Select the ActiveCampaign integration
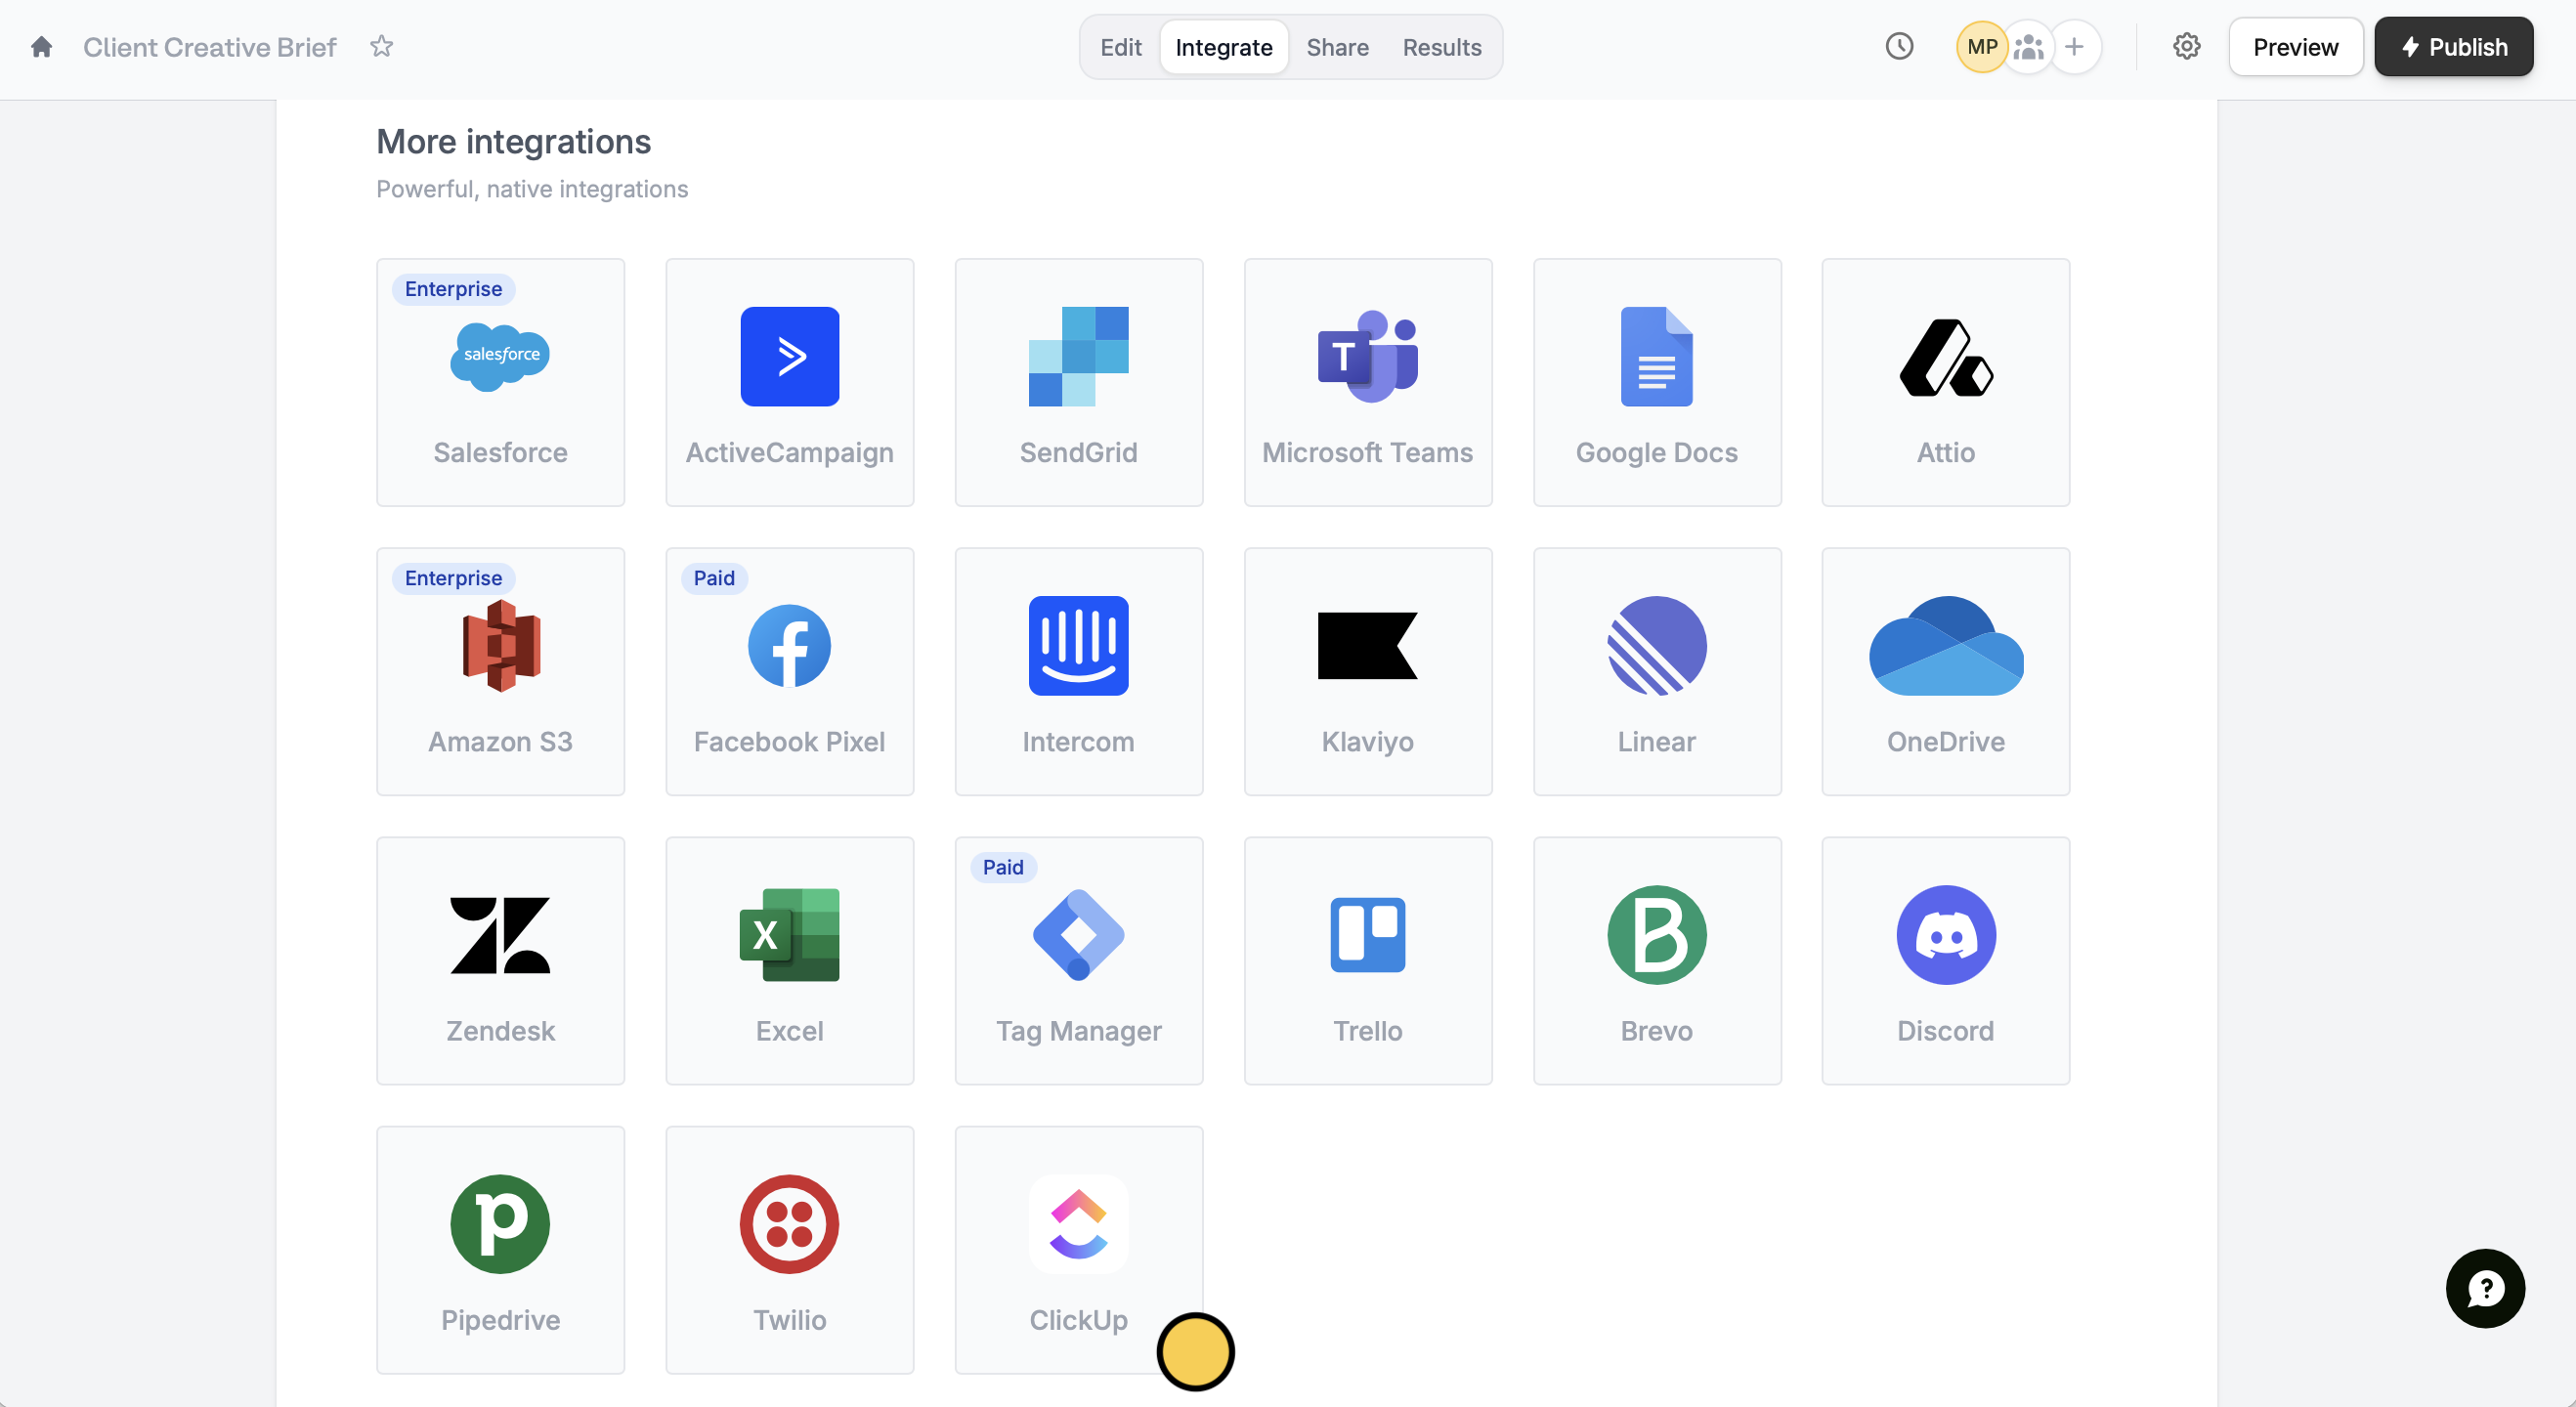 point(789,382)
